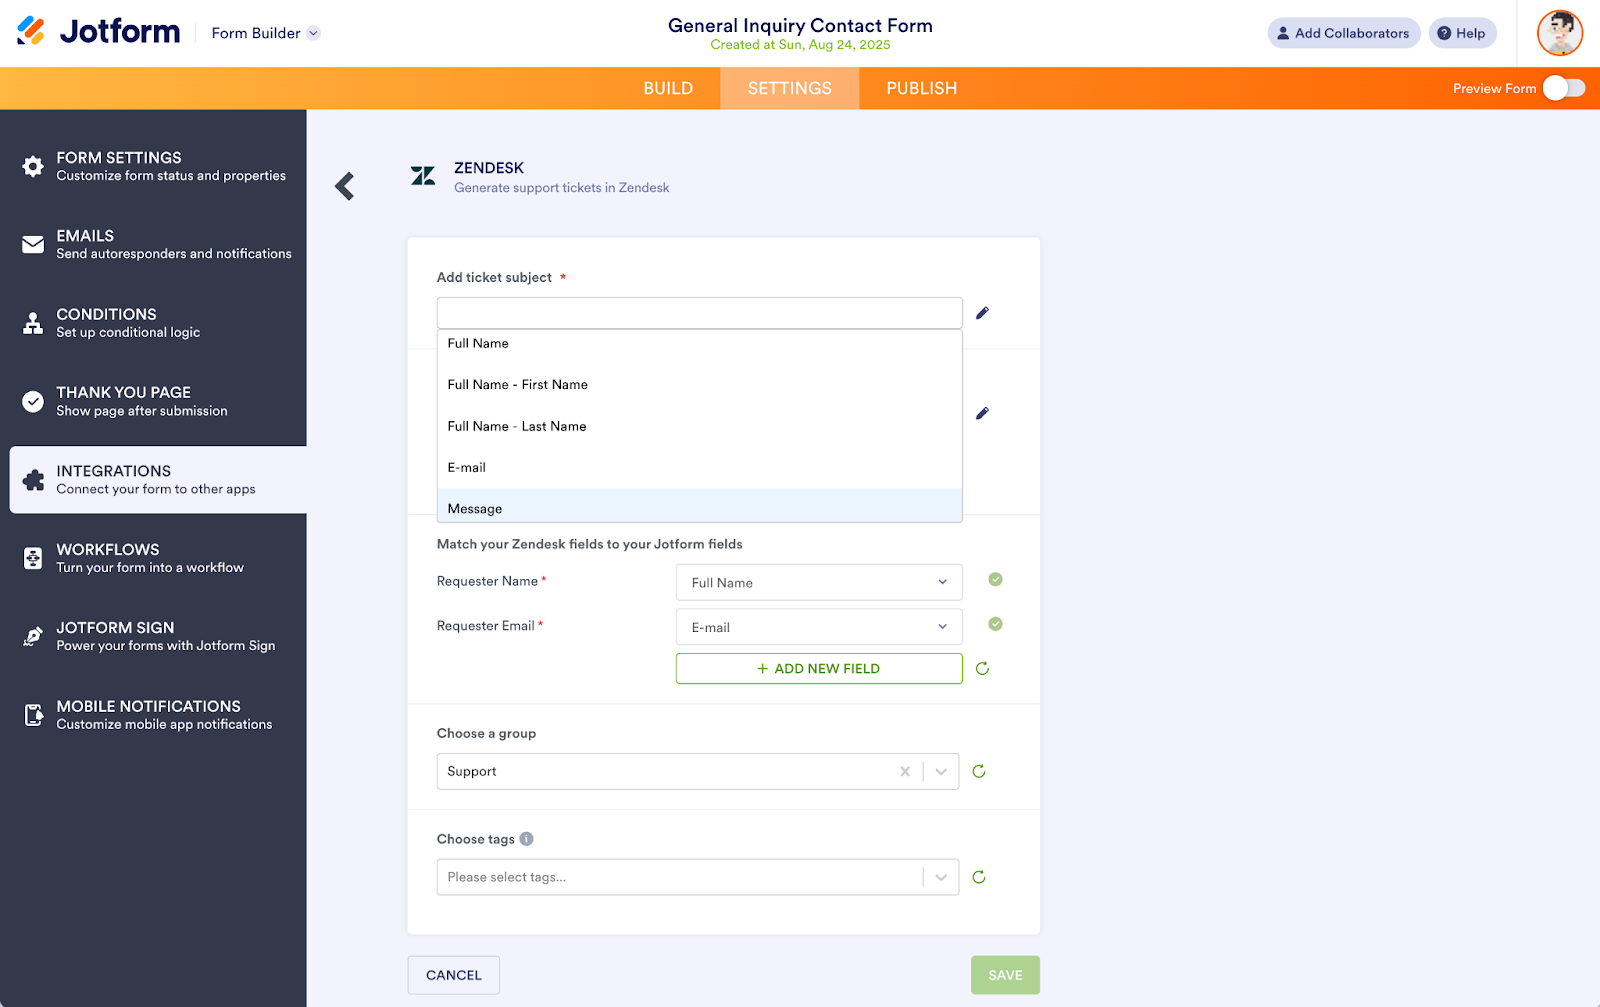Click the green checkmark beside Requester Name
Screen dimensions: 1600x1007
tap(994, 580)
